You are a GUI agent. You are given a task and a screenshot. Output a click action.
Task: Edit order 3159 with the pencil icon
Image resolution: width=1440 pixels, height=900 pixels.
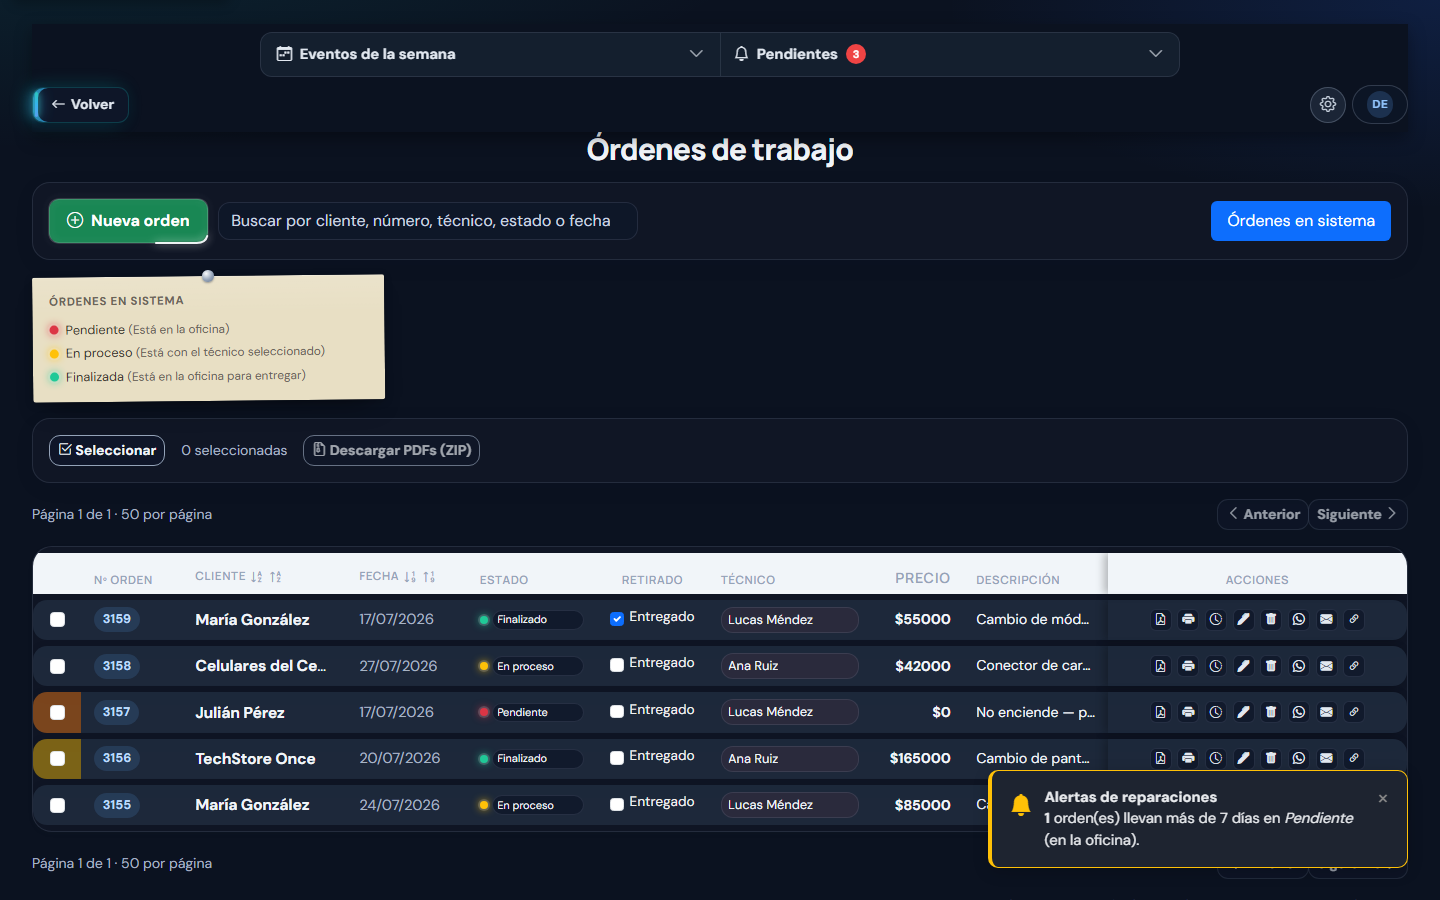point(1243,619)
